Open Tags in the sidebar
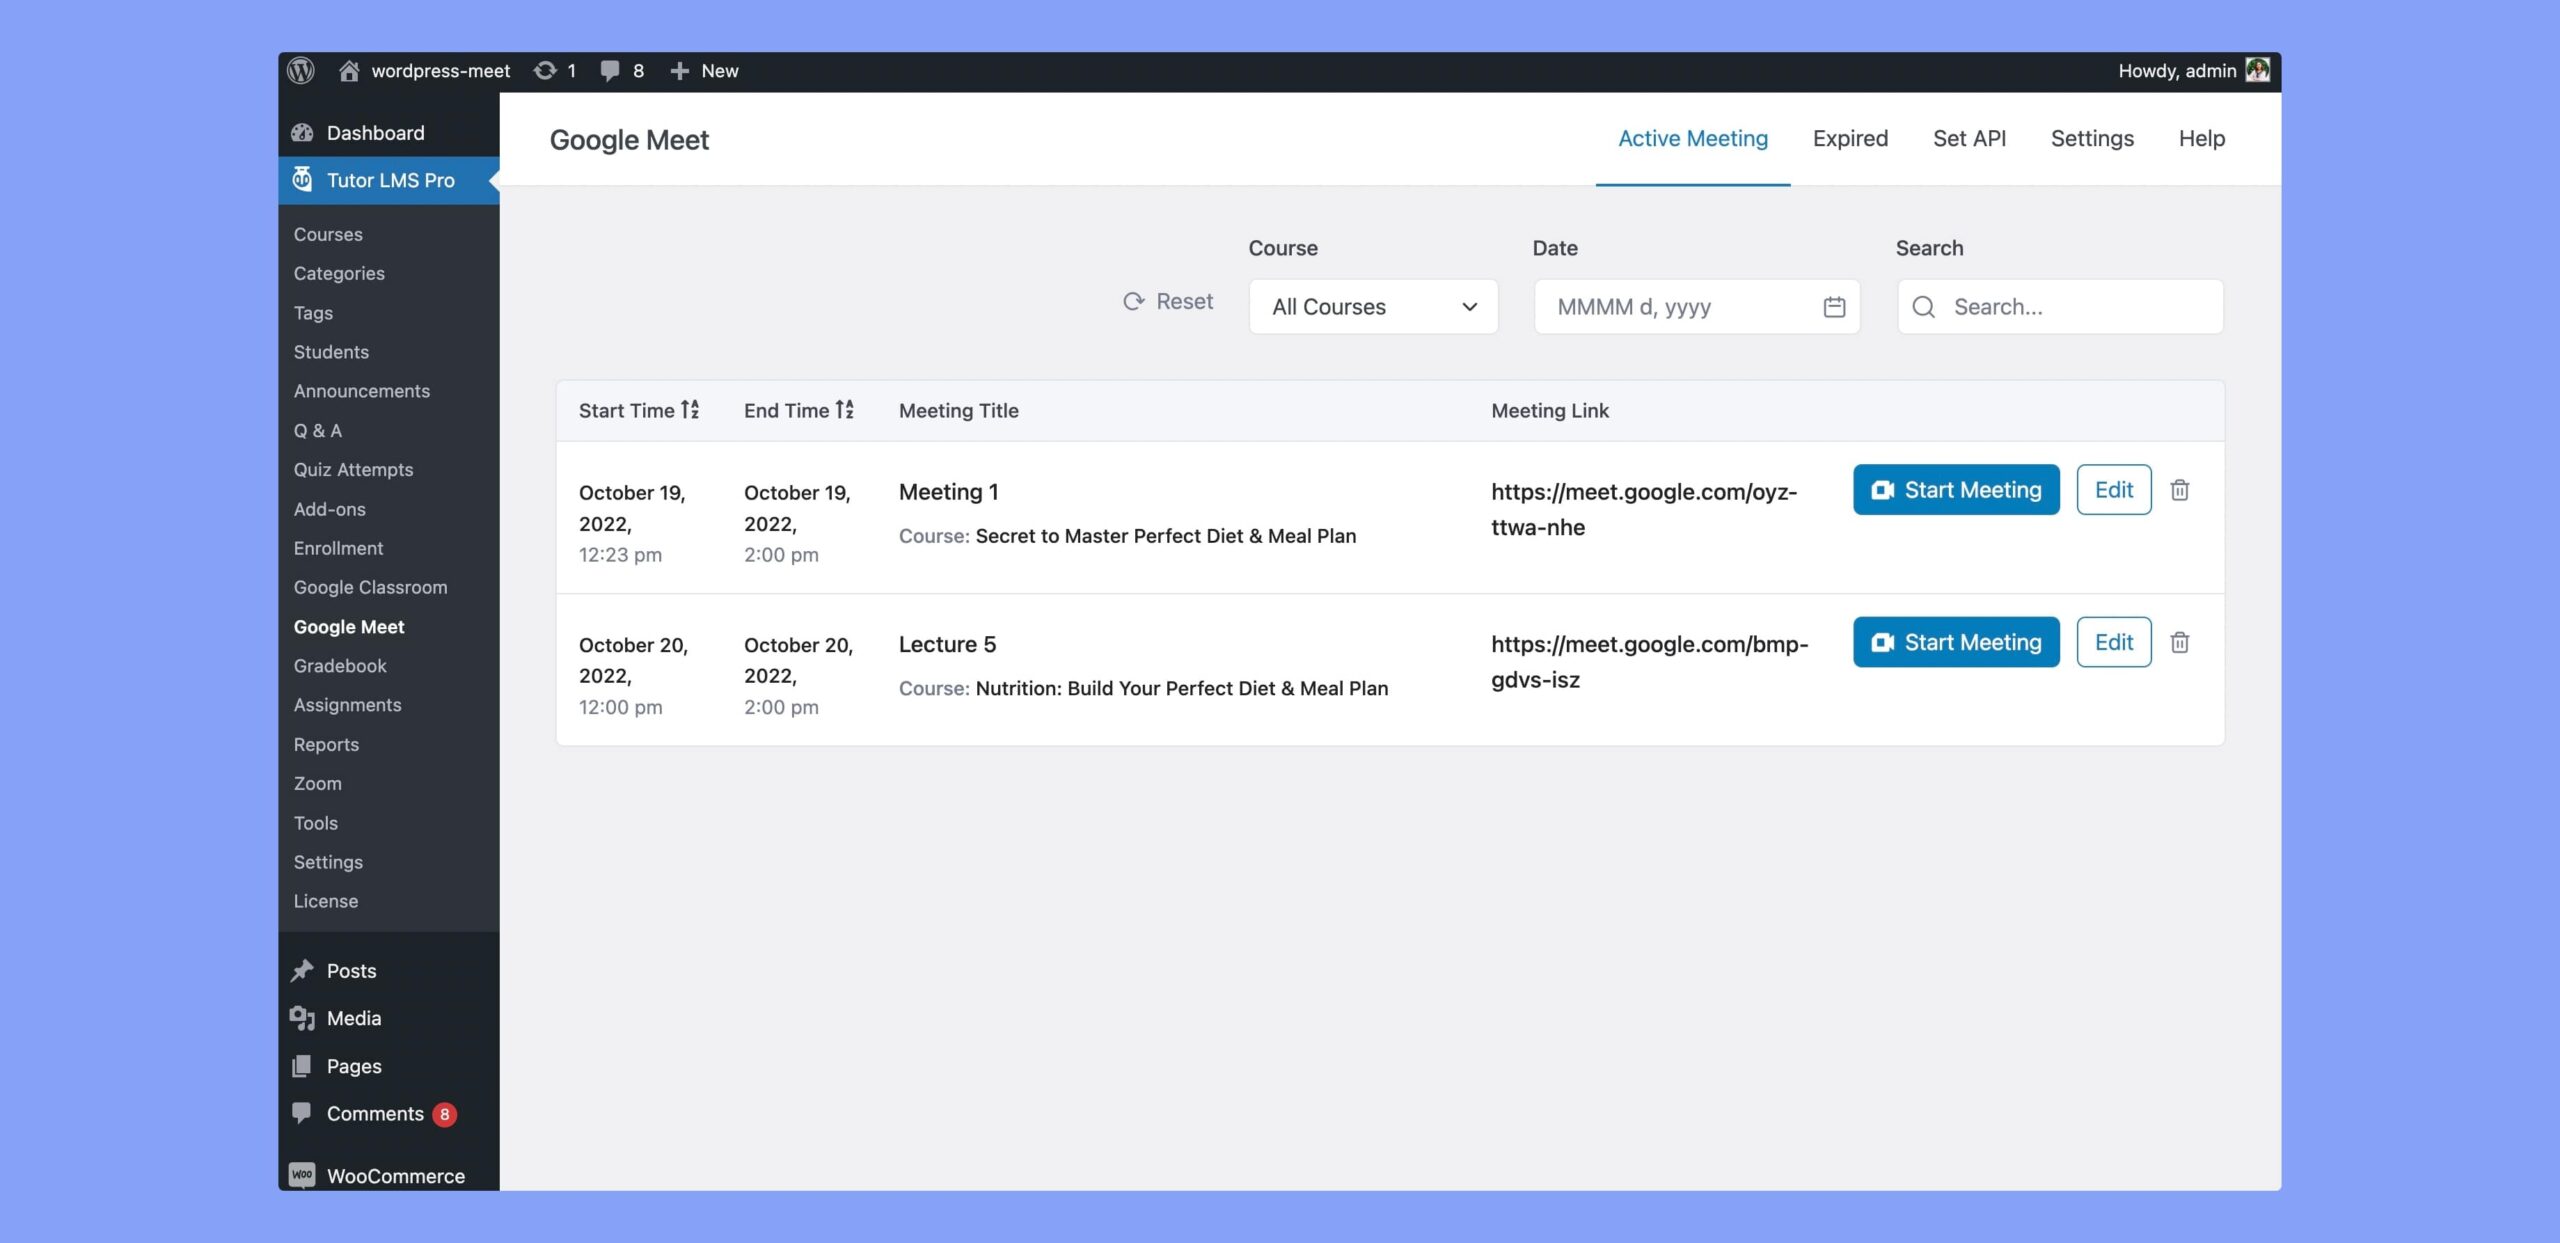Screen dimensions: 2560x1243 [313, 313]
